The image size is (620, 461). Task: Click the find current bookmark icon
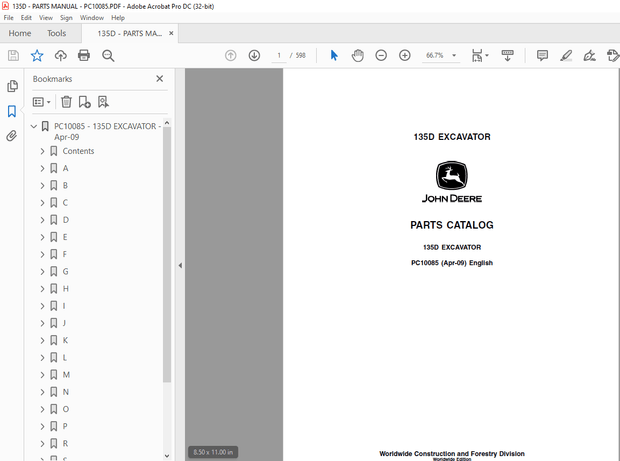pos(103,102)
